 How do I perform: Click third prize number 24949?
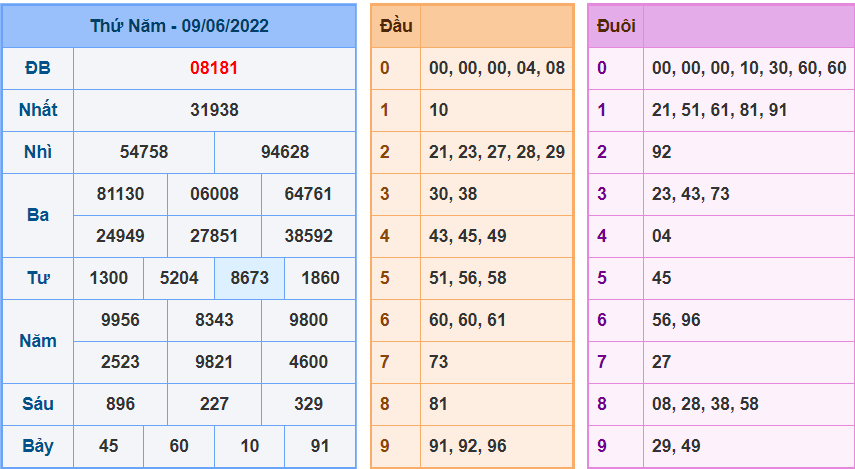tap(121, 236)
